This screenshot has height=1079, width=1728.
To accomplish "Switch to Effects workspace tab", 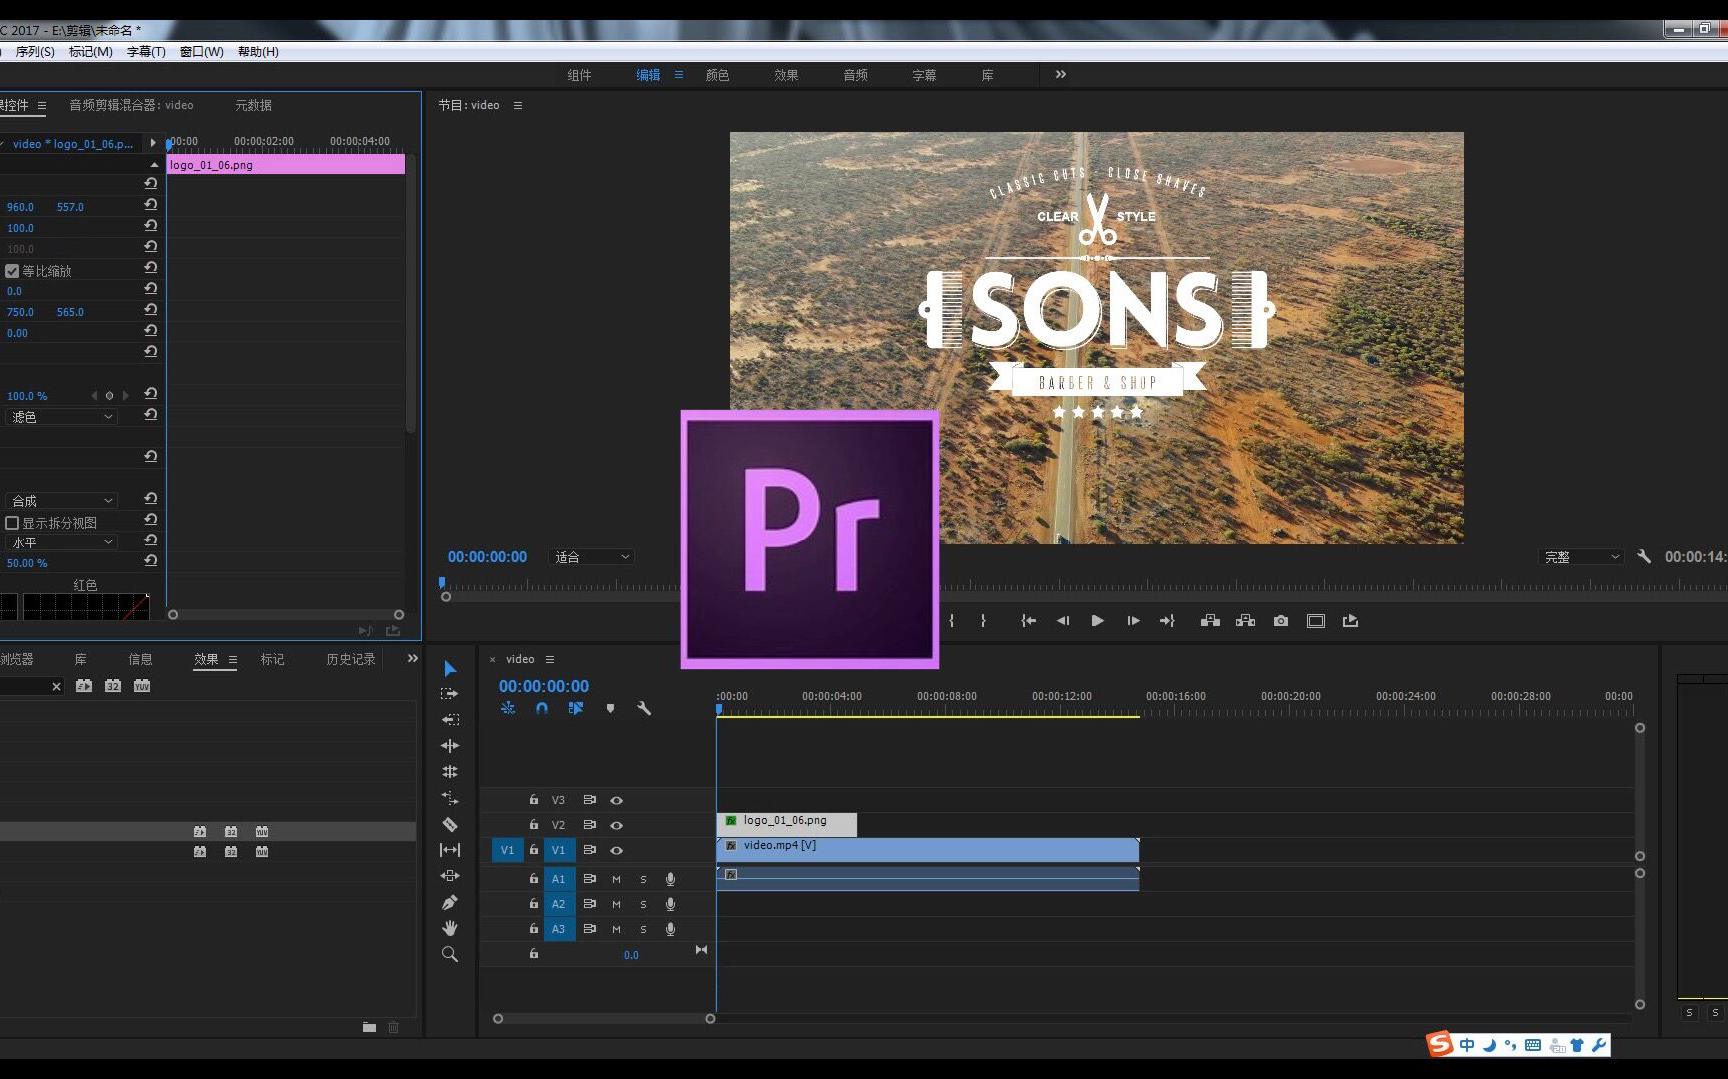I will click(786, 75).
